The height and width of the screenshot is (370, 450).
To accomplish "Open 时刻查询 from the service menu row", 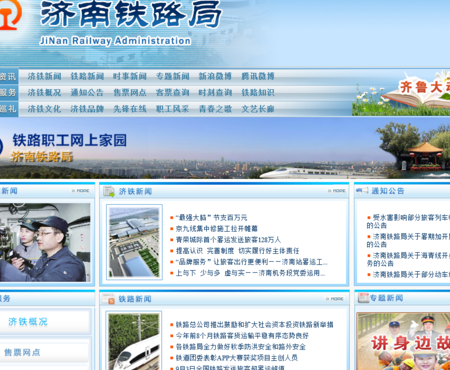I will pos(215,93).
